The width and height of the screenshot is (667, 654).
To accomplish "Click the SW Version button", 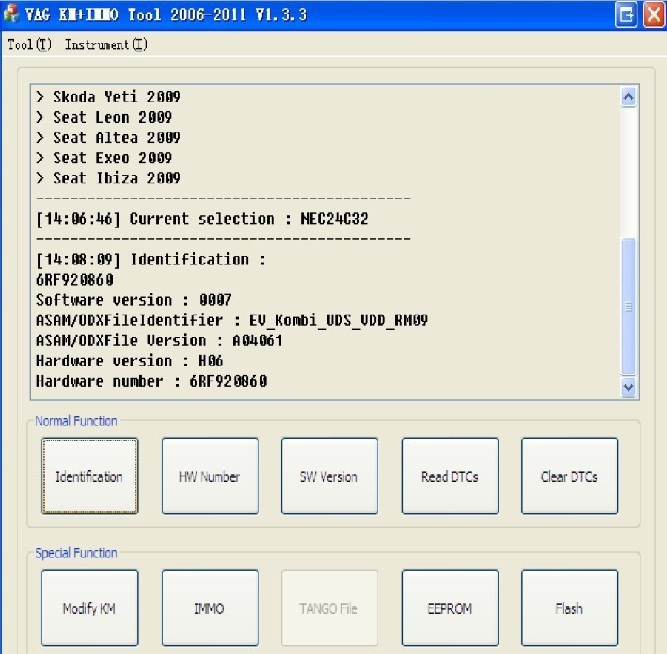I will (x=329, y=476).
